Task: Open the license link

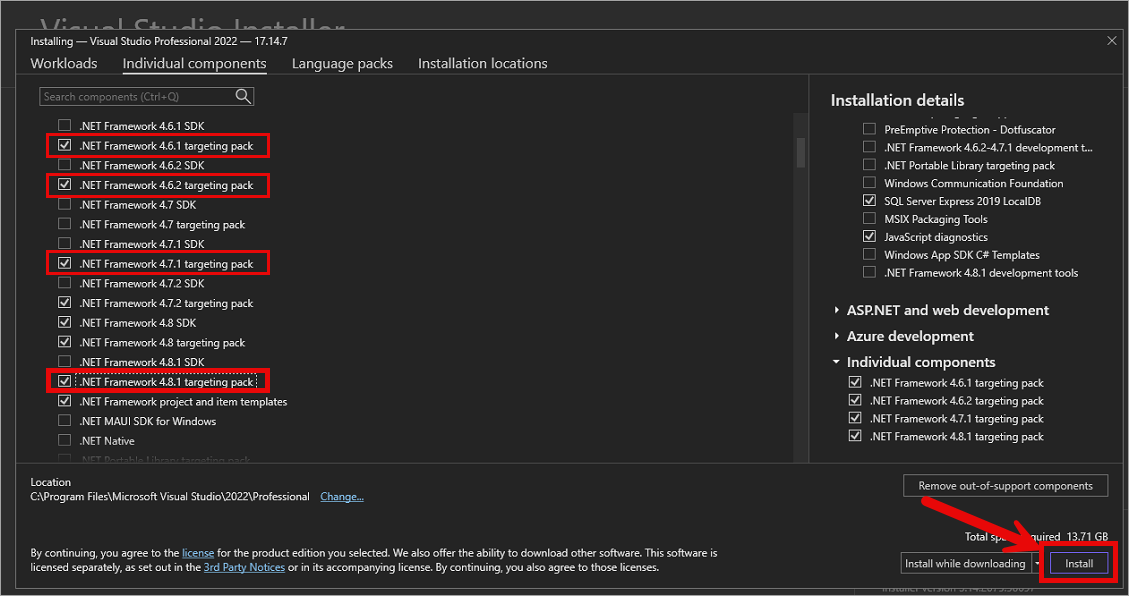Action: [198, 553]
